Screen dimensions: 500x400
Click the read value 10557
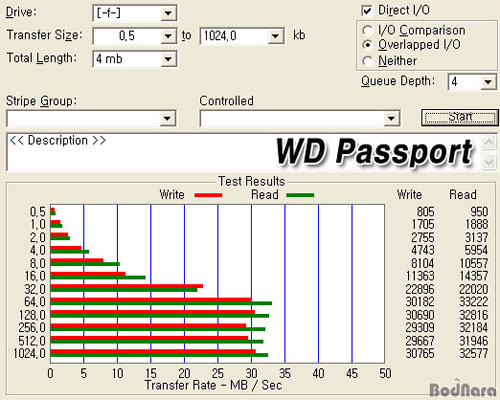(x=474, y=263)
